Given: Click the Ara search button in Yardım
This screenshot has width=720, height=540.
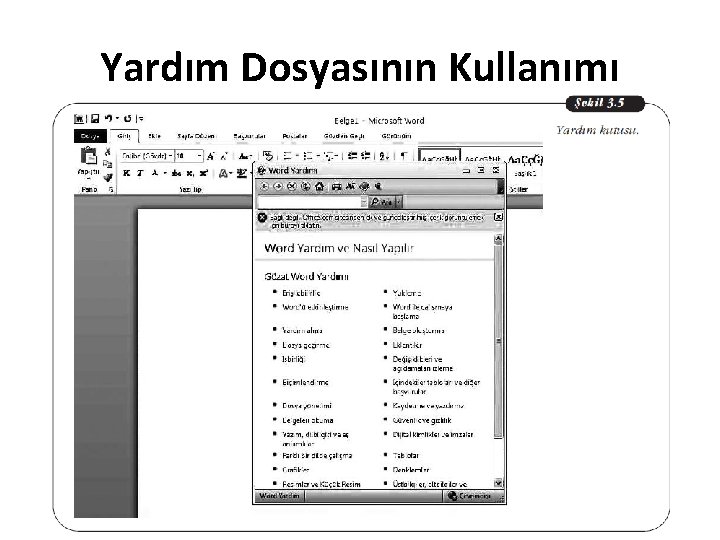Looking at the screenshot, I should pos(382,202).
